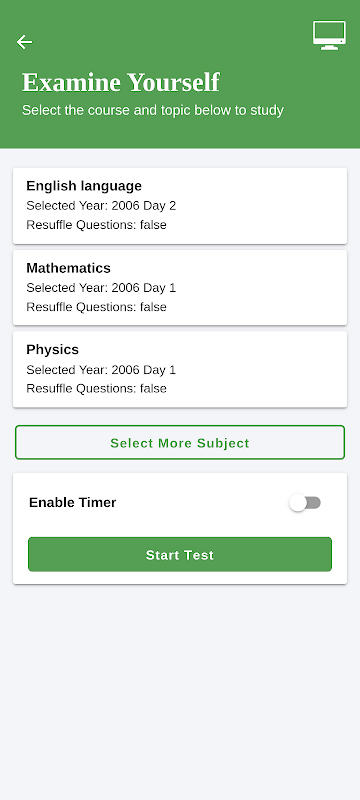Open the Mathematics subject title
Screen dimensions: 360x800
point(68,268)
